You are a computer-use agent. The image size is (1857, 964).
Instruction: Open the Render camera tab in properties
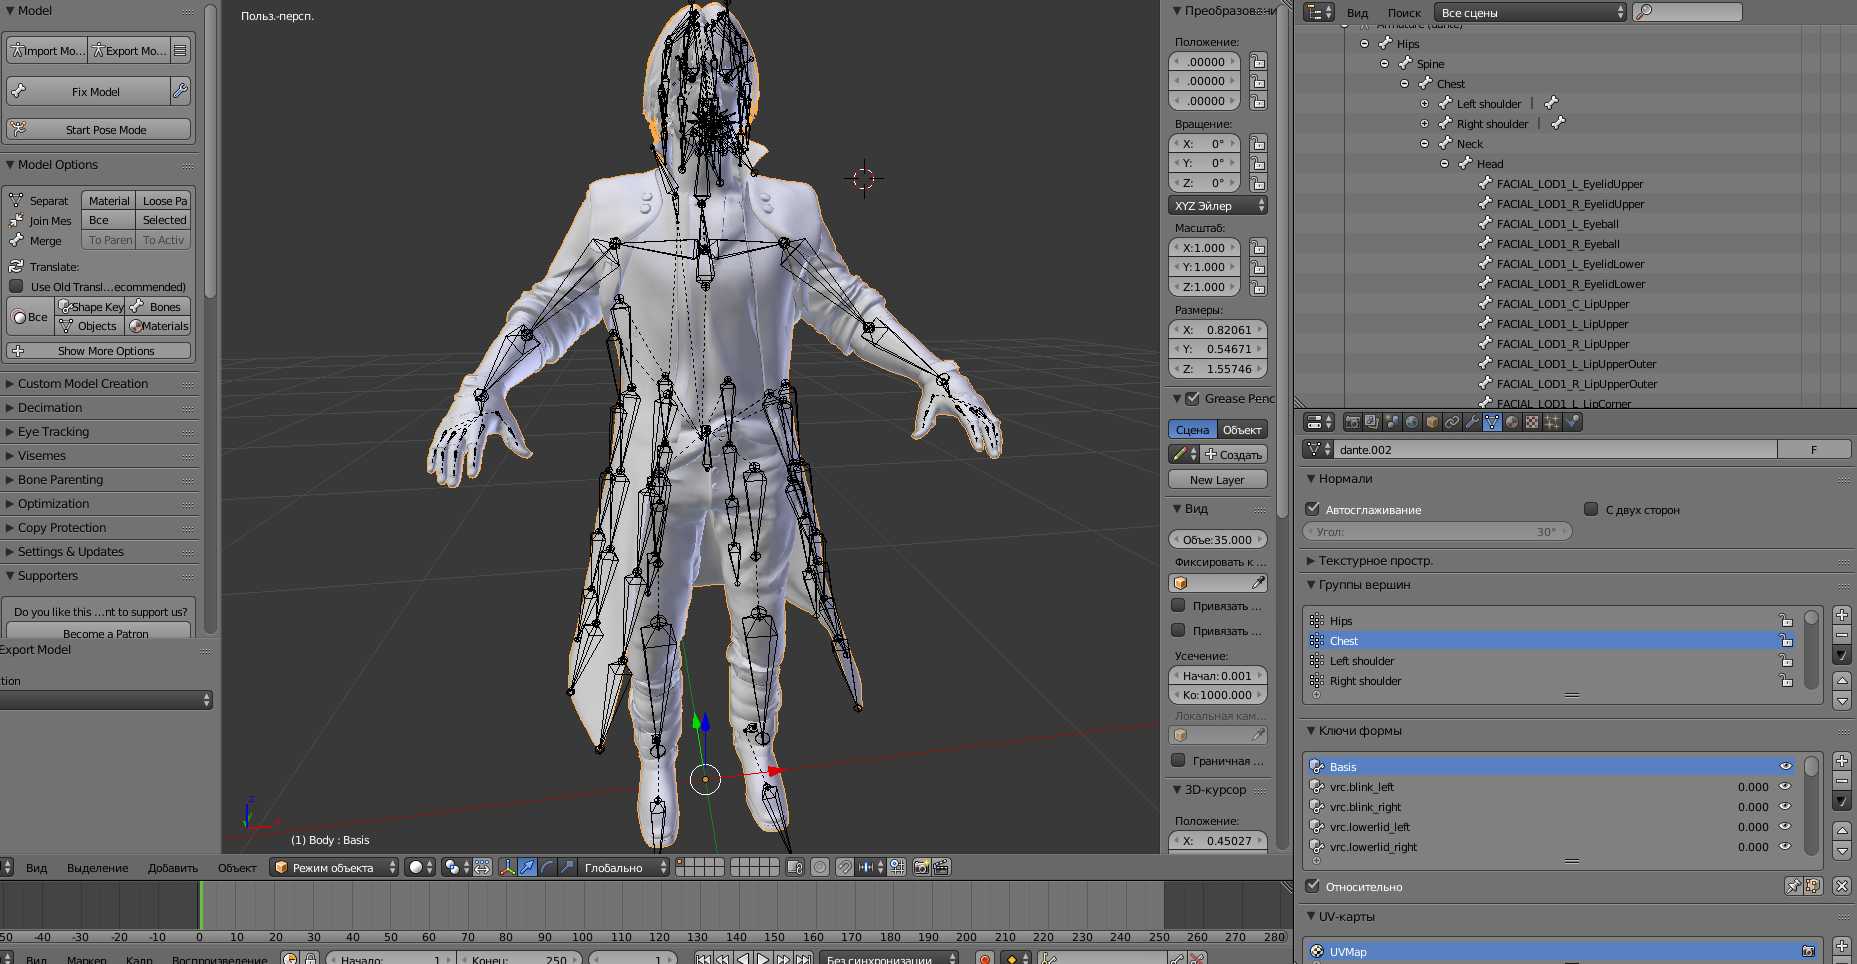[1352, 422]
